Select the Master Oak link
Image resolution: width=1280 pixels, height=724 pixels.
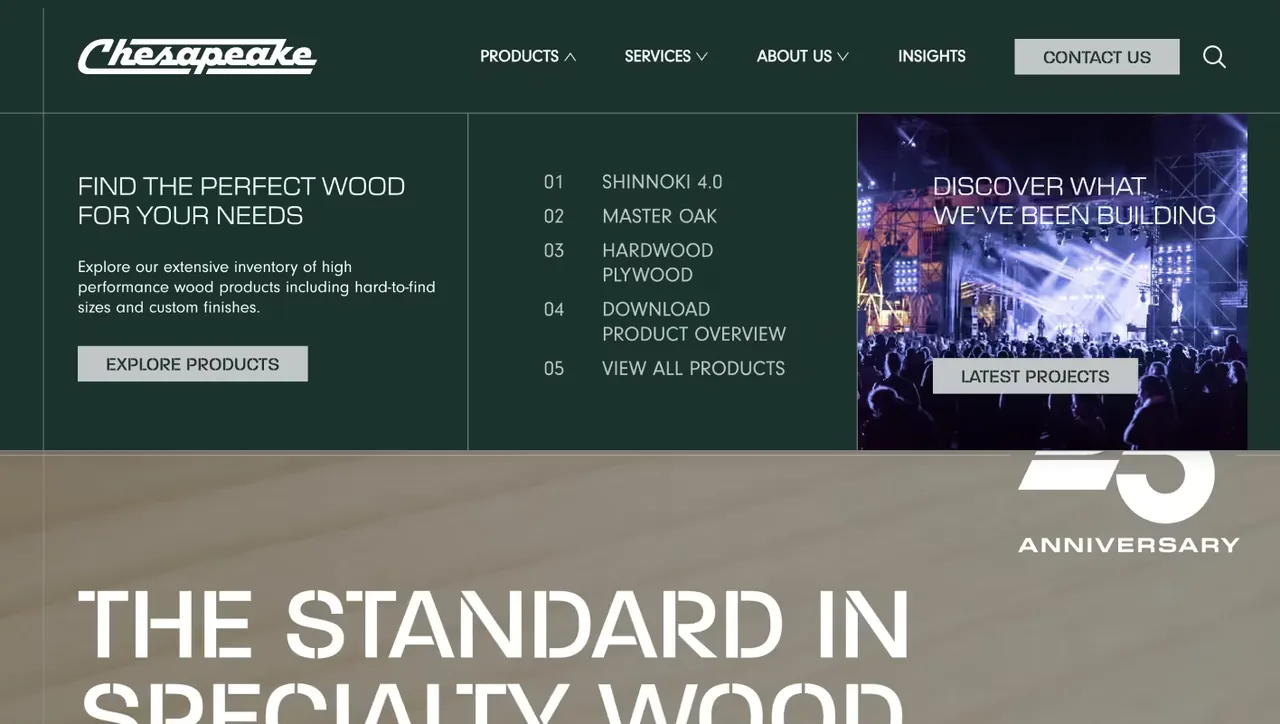[x=659, y=216]
